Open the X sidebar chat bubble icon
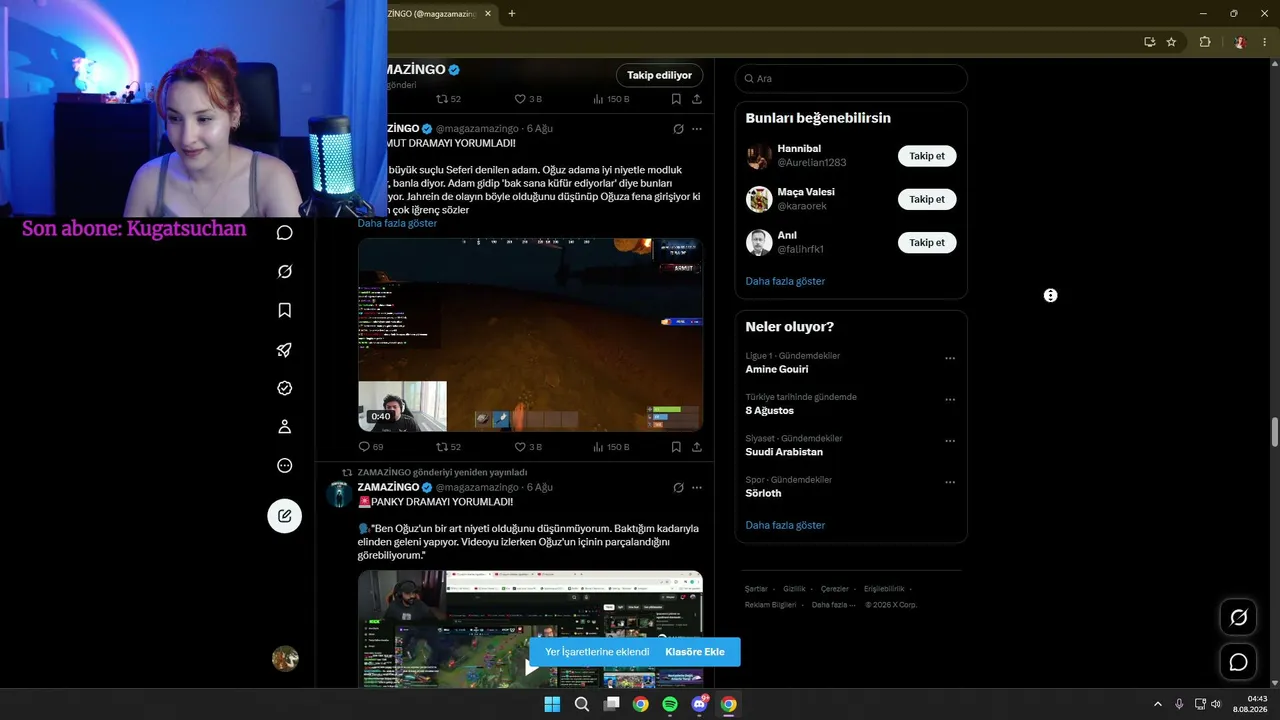The image size is (1280, 720). [x=285, y=233]
